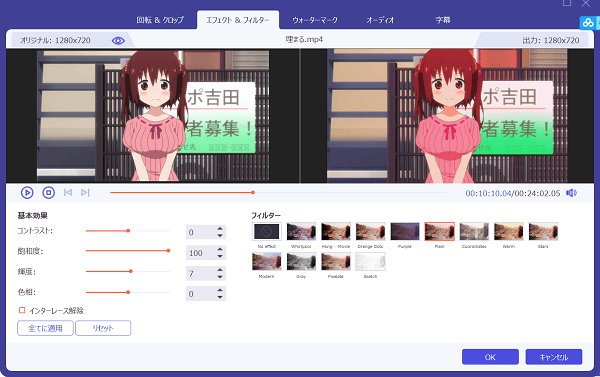Screen dimensions: 600x377
Task: Increase hue value with up arrow
Action: (220, 291)
